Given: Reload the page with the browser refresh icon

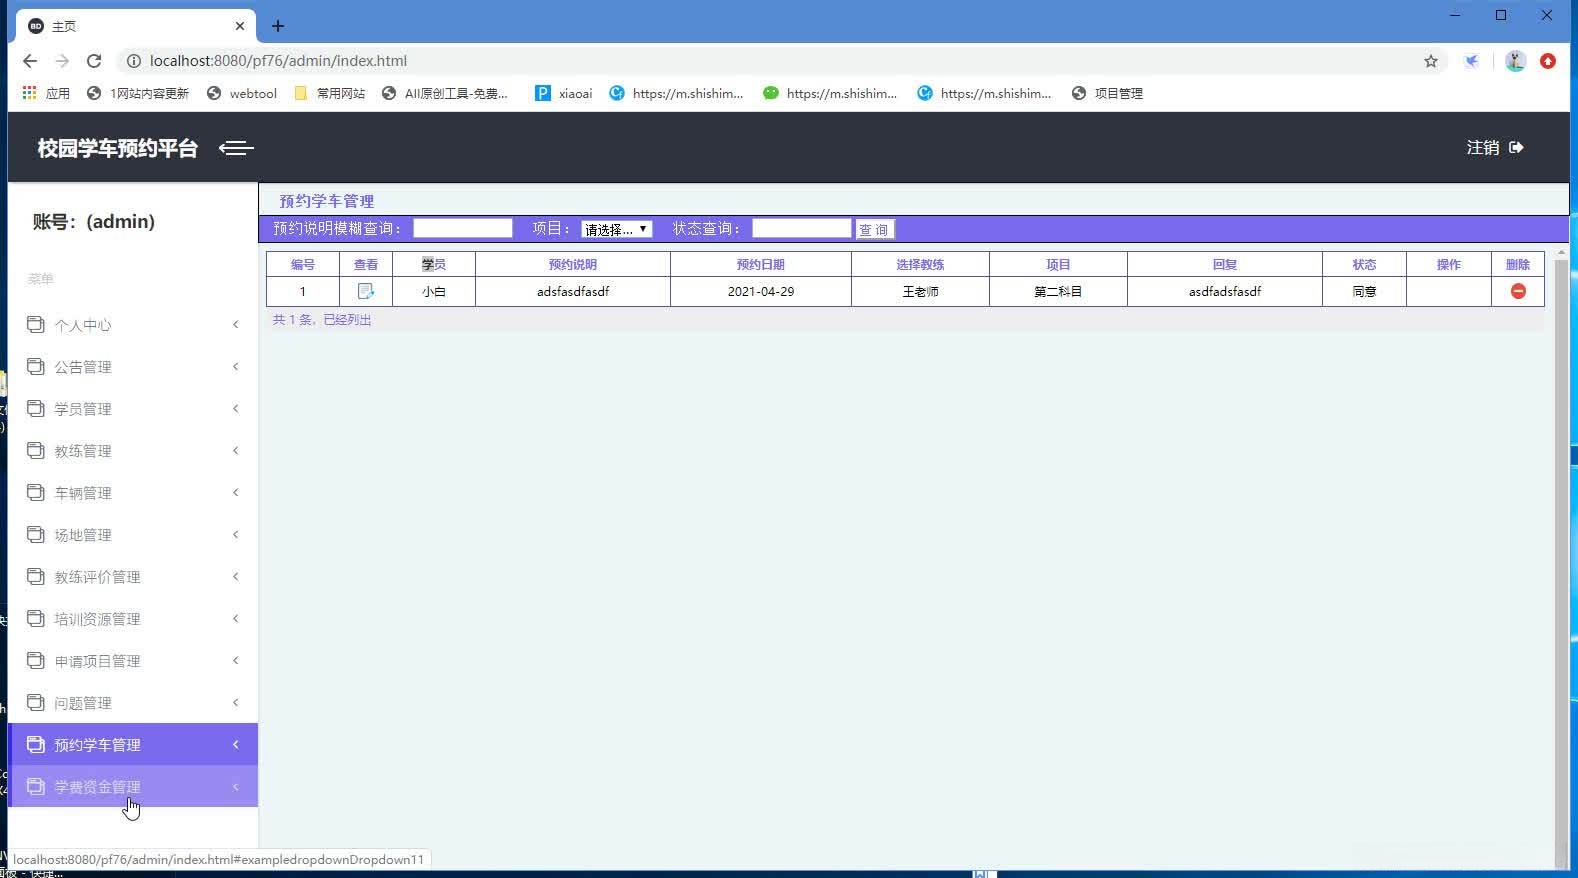Looking at the screenshot, I should [x=94, y=61].
